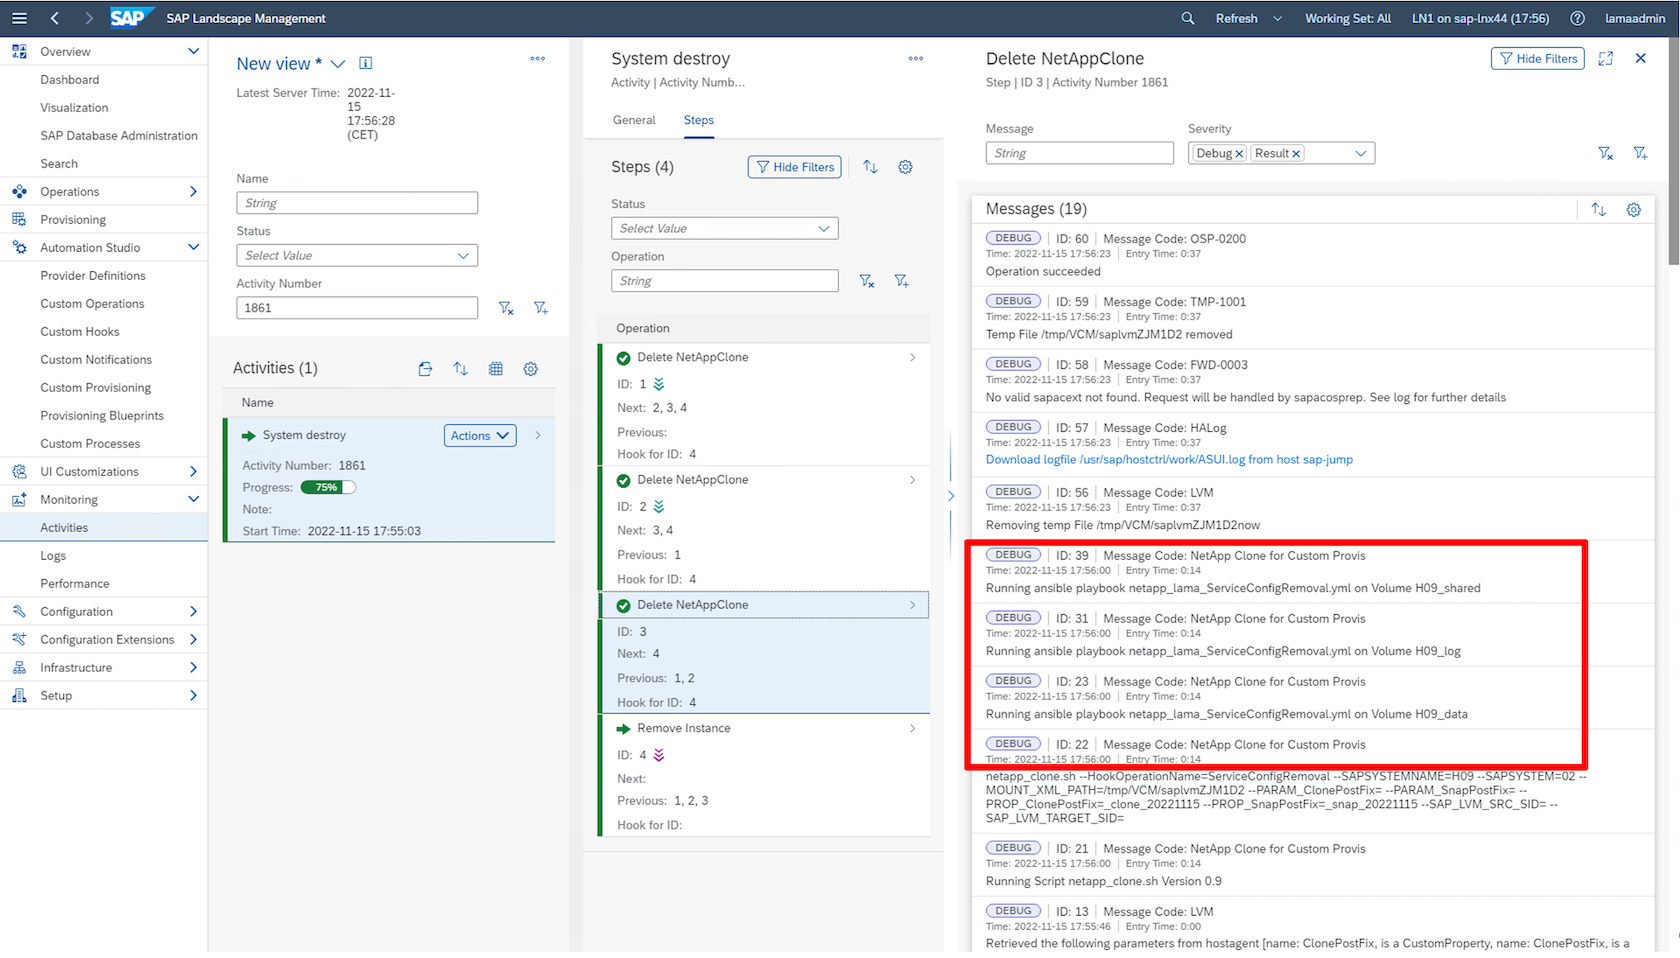1680x958 pixels.
Task: Click table view icon in Activities toolbar
Action: (495, 369)
